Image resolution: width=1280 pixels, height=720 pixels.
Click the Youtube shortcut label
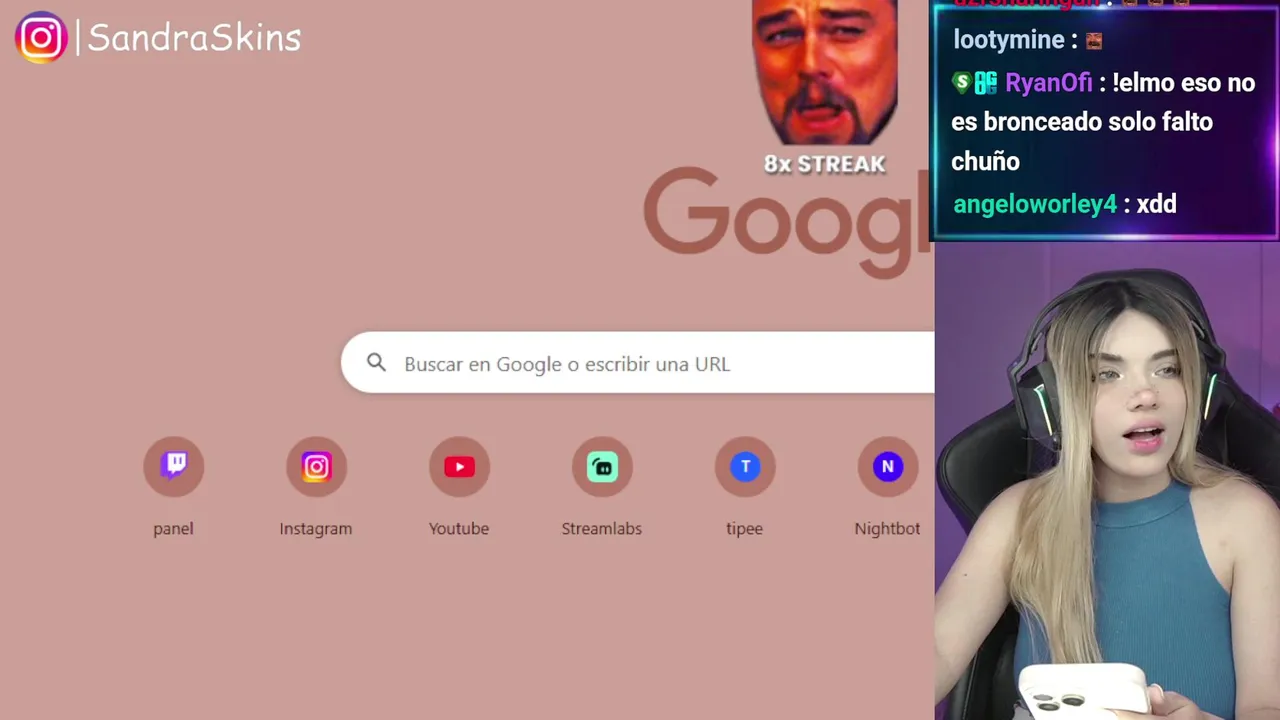(x=459, y=528)
